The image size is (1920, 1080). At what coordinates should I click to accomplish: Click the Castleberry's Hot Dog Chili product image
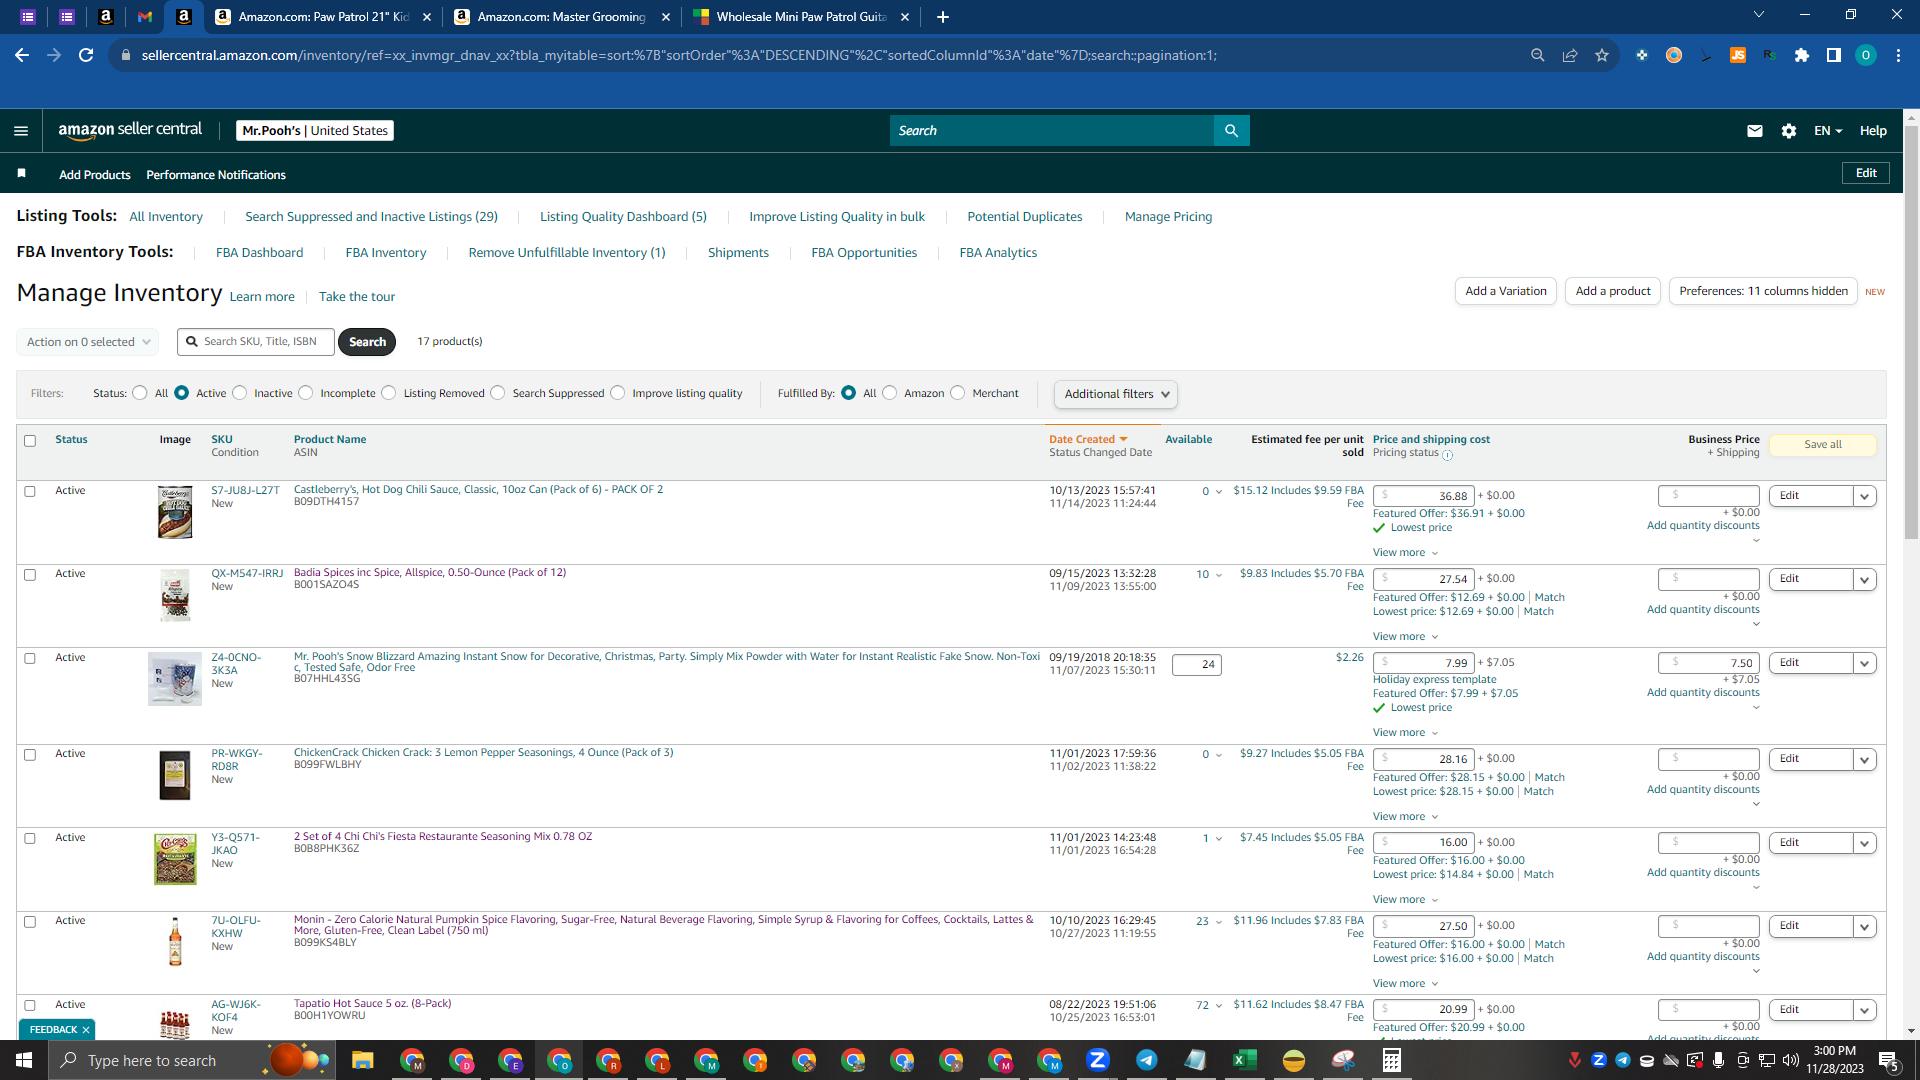pyautogui.click(x=175, y=512)
